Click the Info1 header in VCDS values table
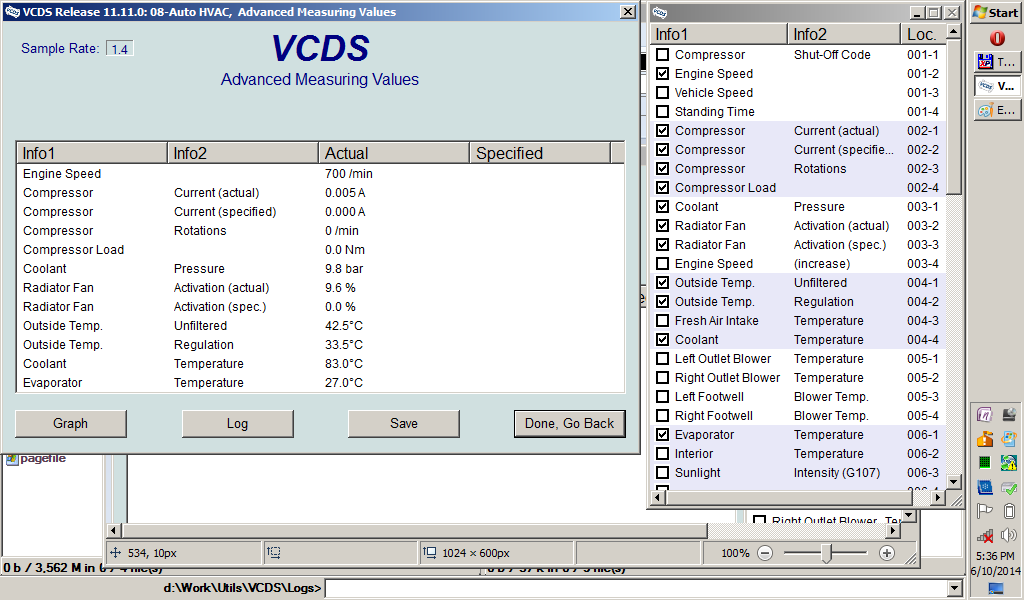This screenshot has height=600, width=1024. coord(92,153)
